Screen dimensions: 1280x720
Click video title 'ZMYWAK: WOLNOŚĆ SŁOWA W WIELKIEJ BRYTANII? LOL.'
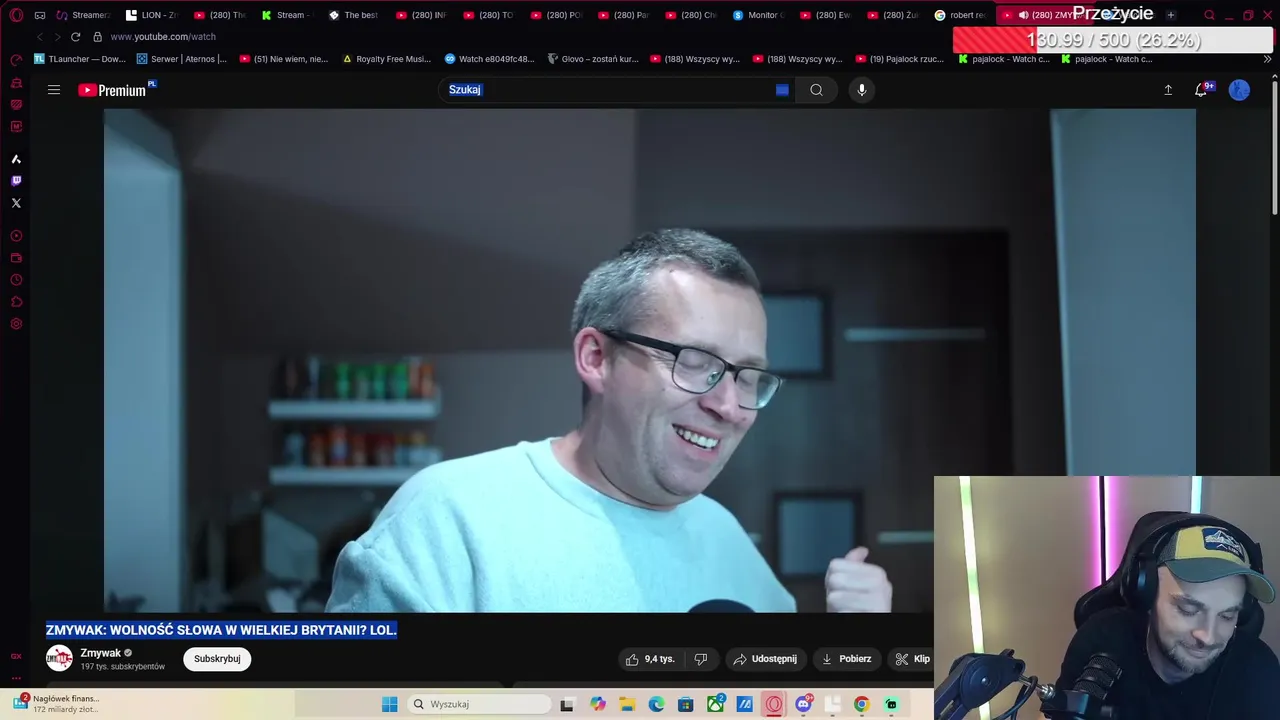point(221,630)
